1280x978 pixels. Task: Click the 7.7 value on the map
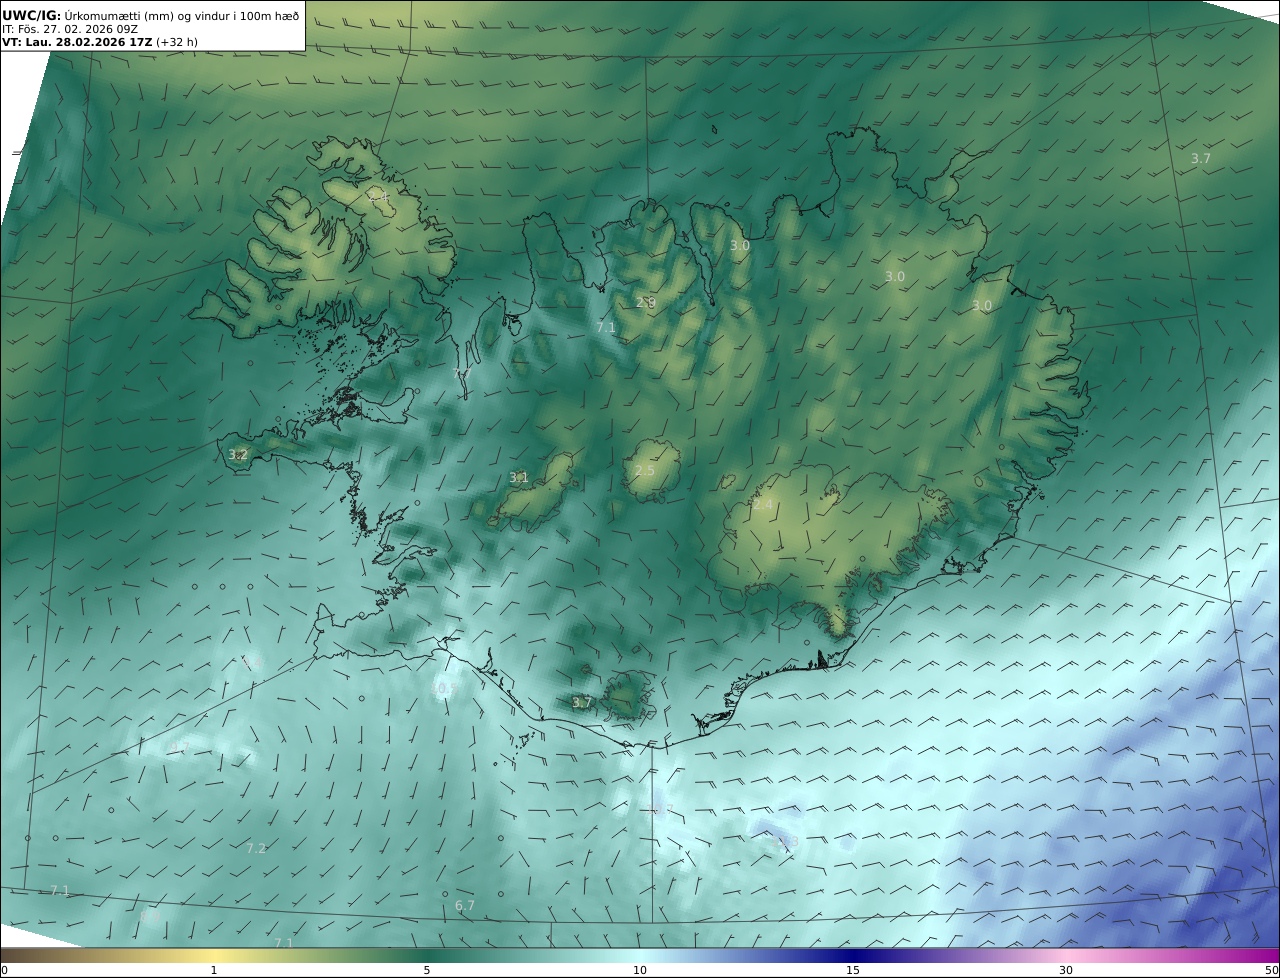461,373
